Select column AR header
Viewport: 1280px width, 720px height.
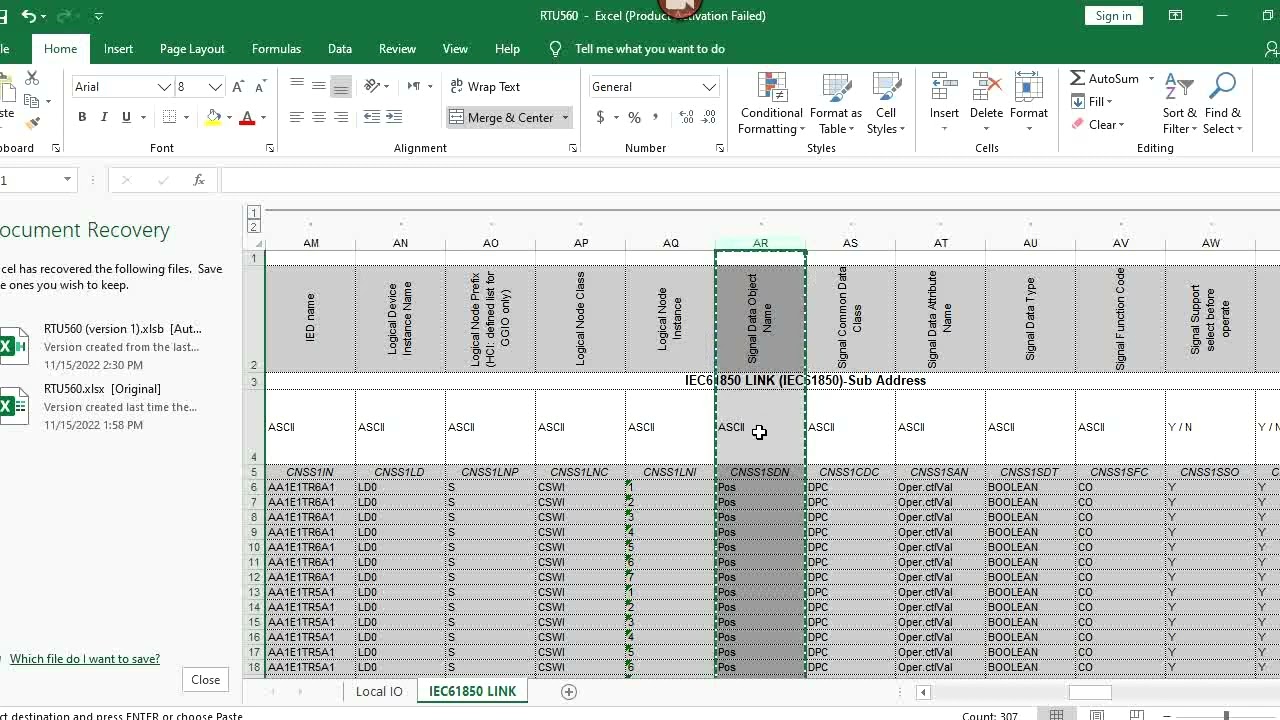coord(760,243)
